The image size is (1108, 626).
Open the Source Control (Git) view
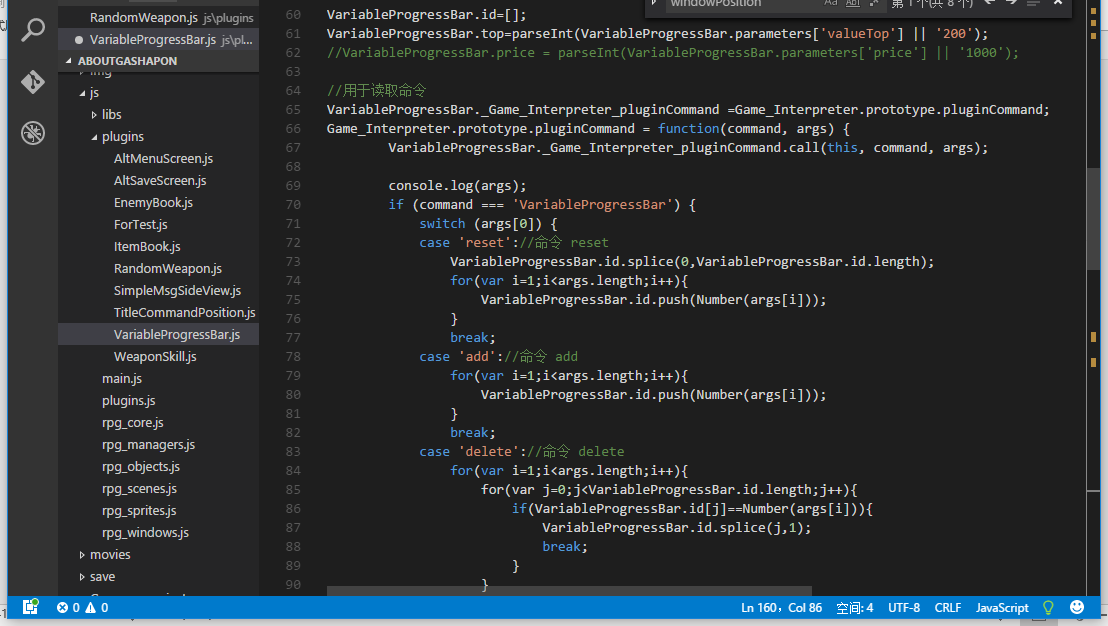point(33,82)
